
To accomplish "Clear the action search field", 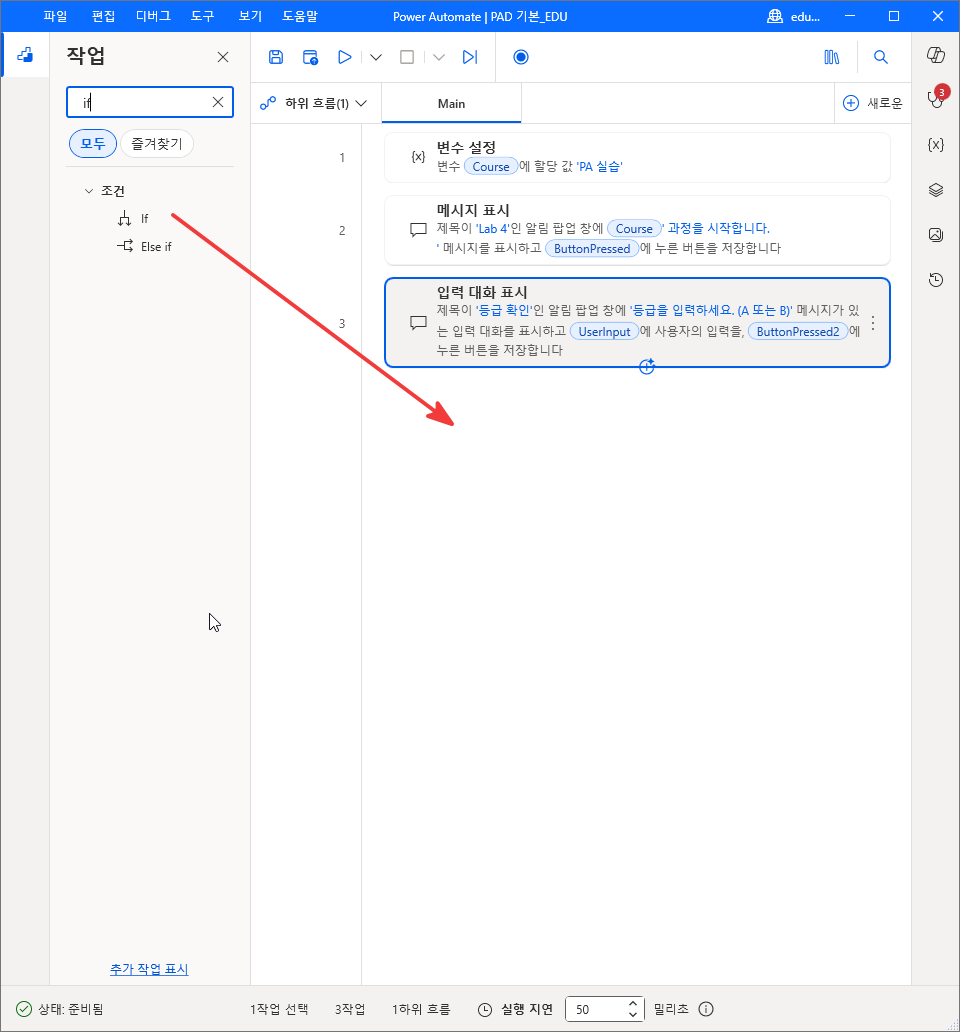I will [218, 102].
